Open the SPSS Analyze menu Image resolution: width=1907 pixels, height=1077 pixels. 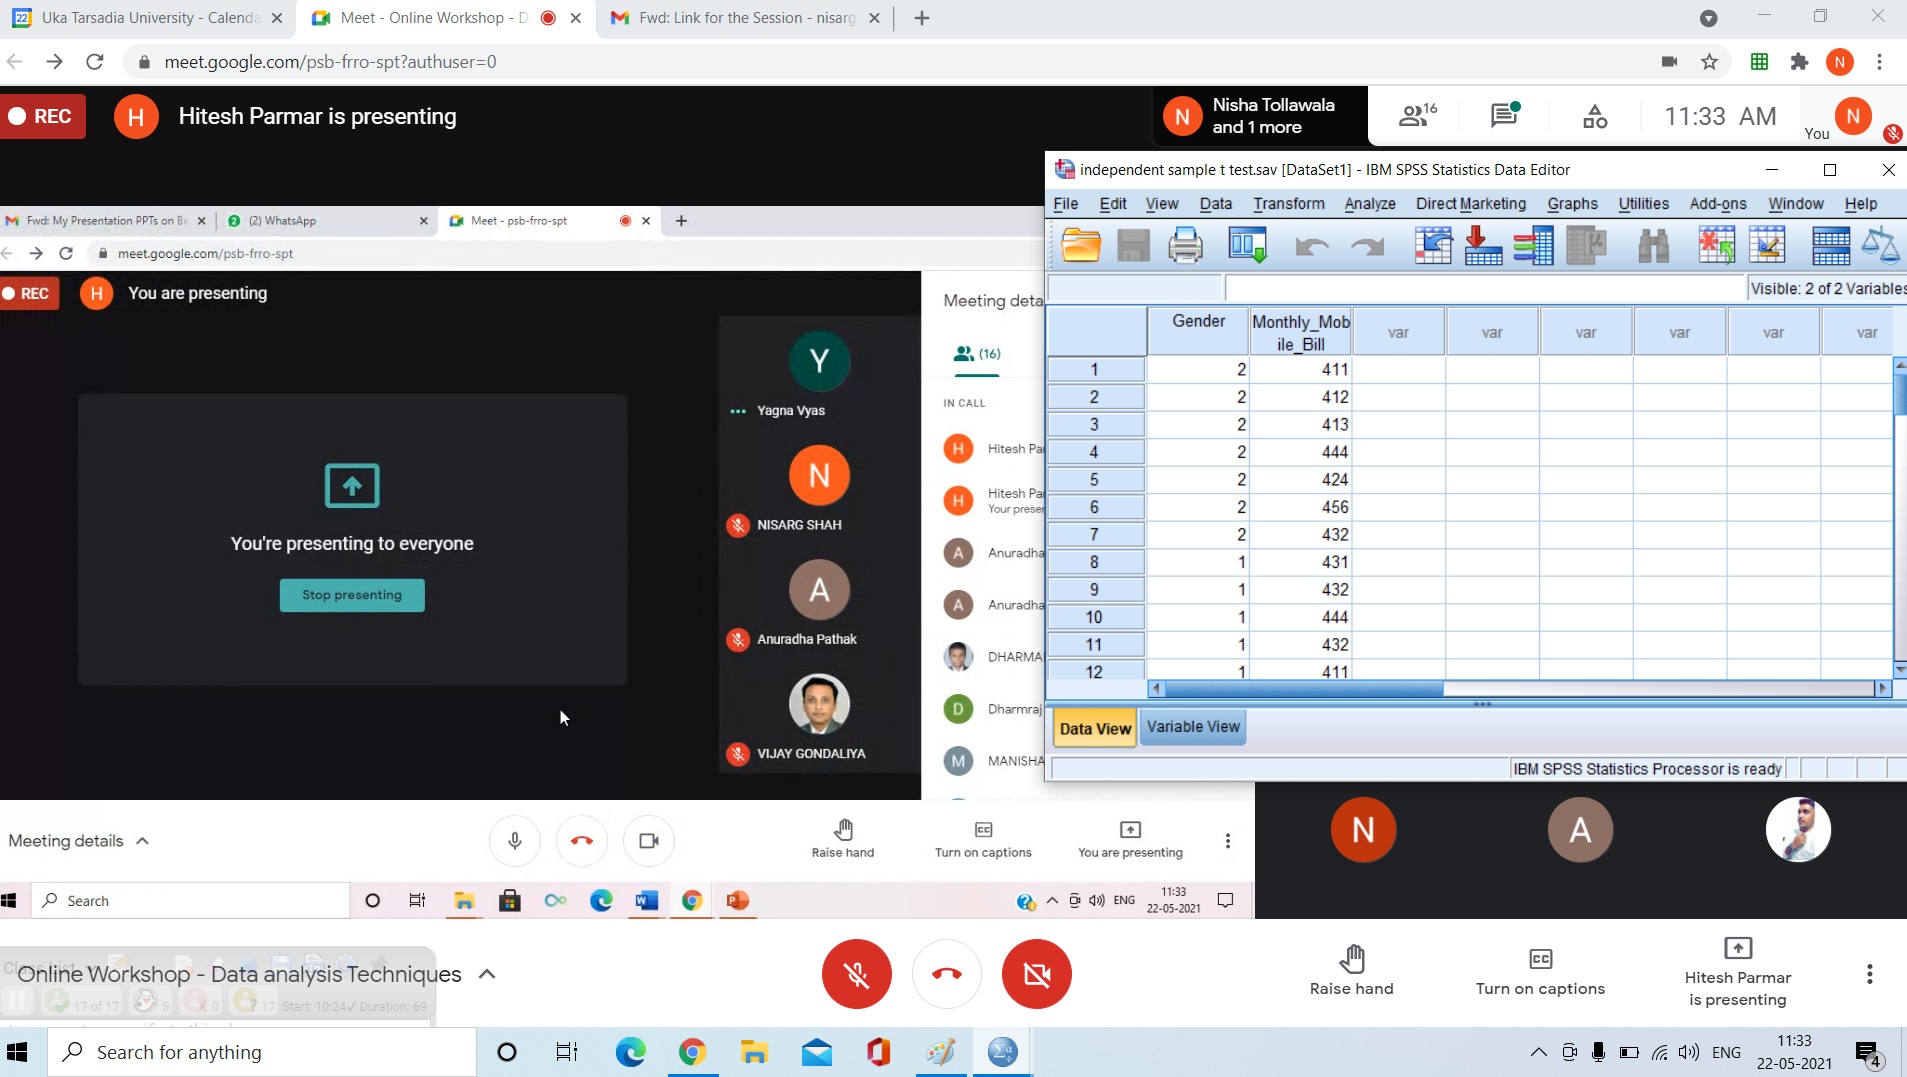1369,204
